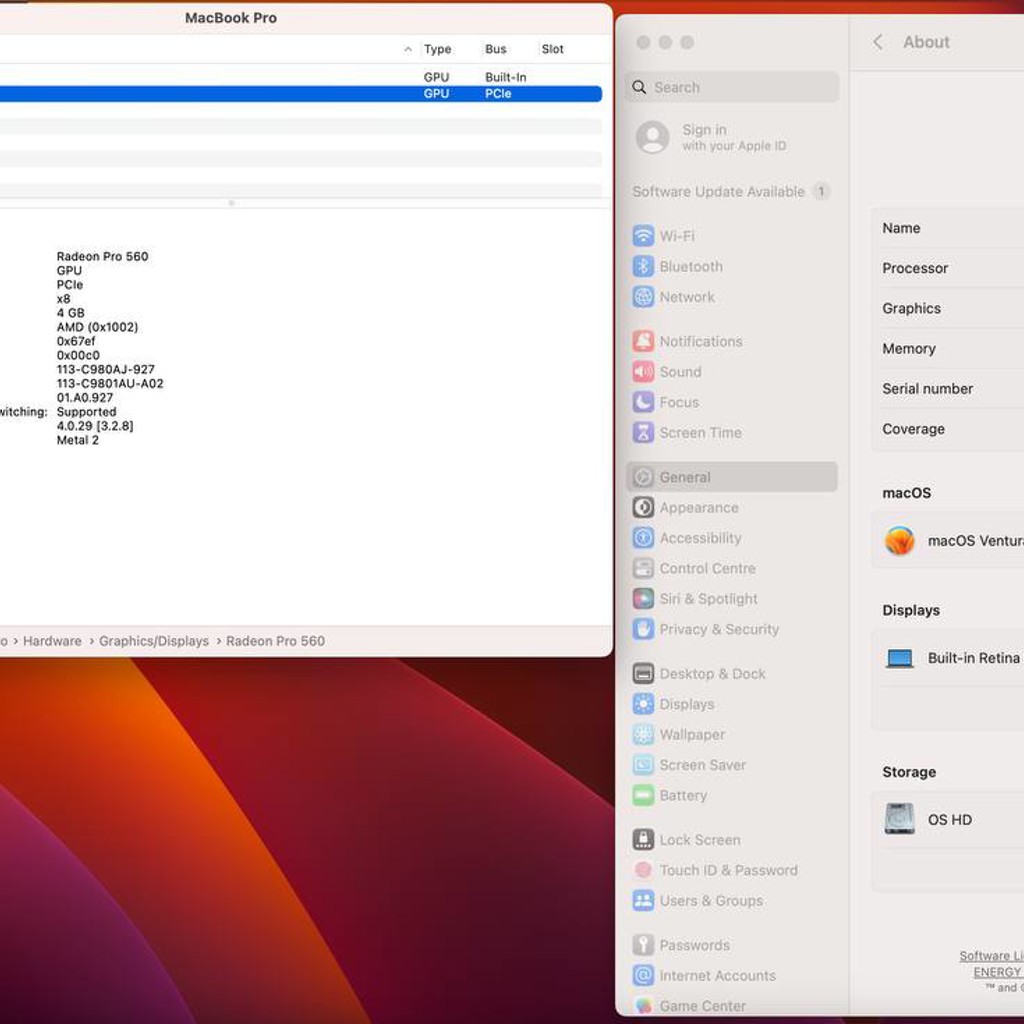Click the Serial number row in About

pos(948,389)
